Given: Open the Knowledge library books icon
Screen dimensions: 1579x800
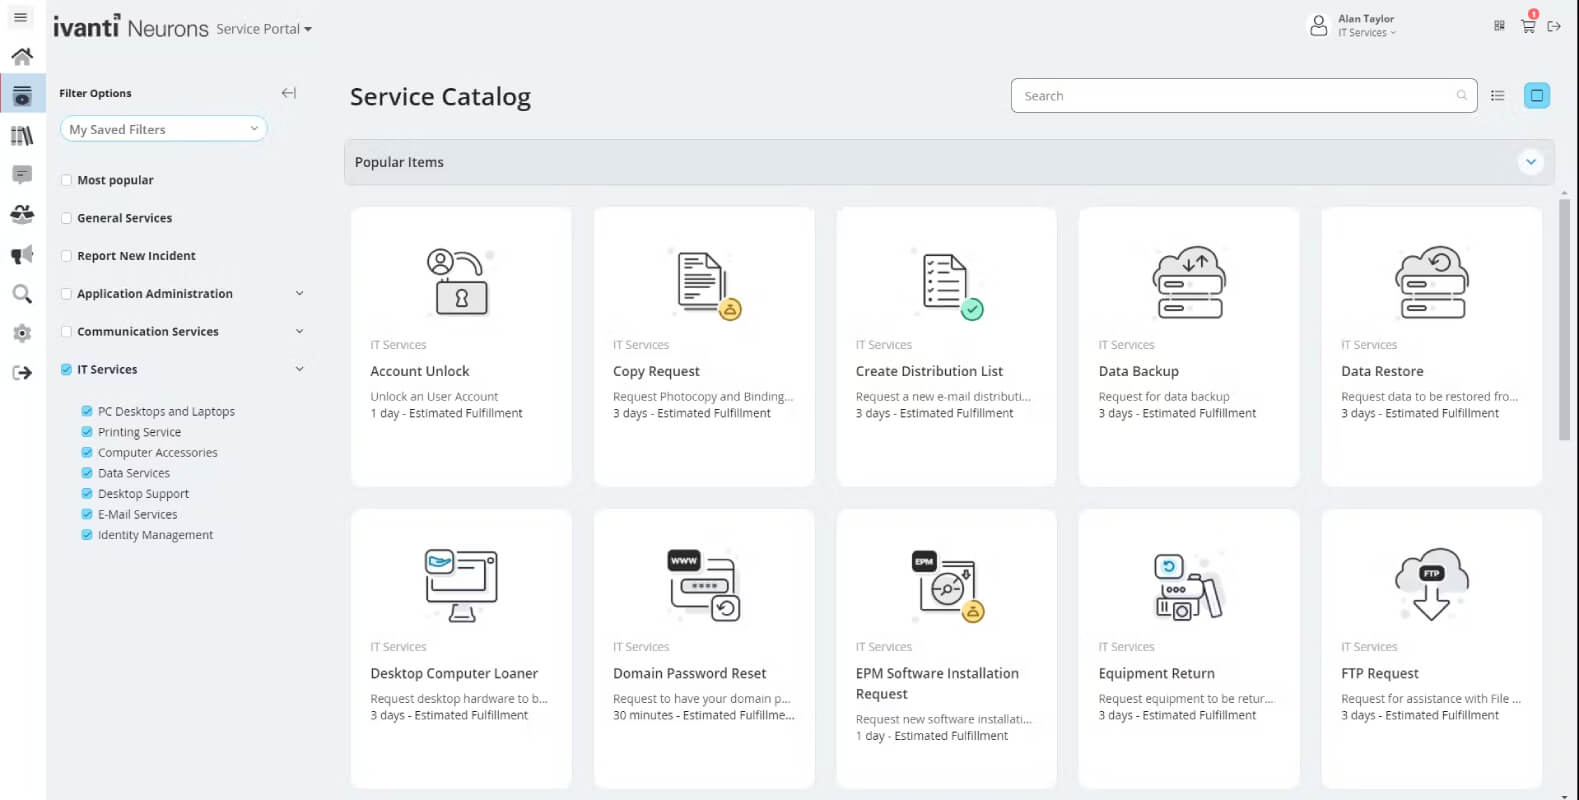Looking at the screenshot, I should pyautogui.click(x=22, y=136).
